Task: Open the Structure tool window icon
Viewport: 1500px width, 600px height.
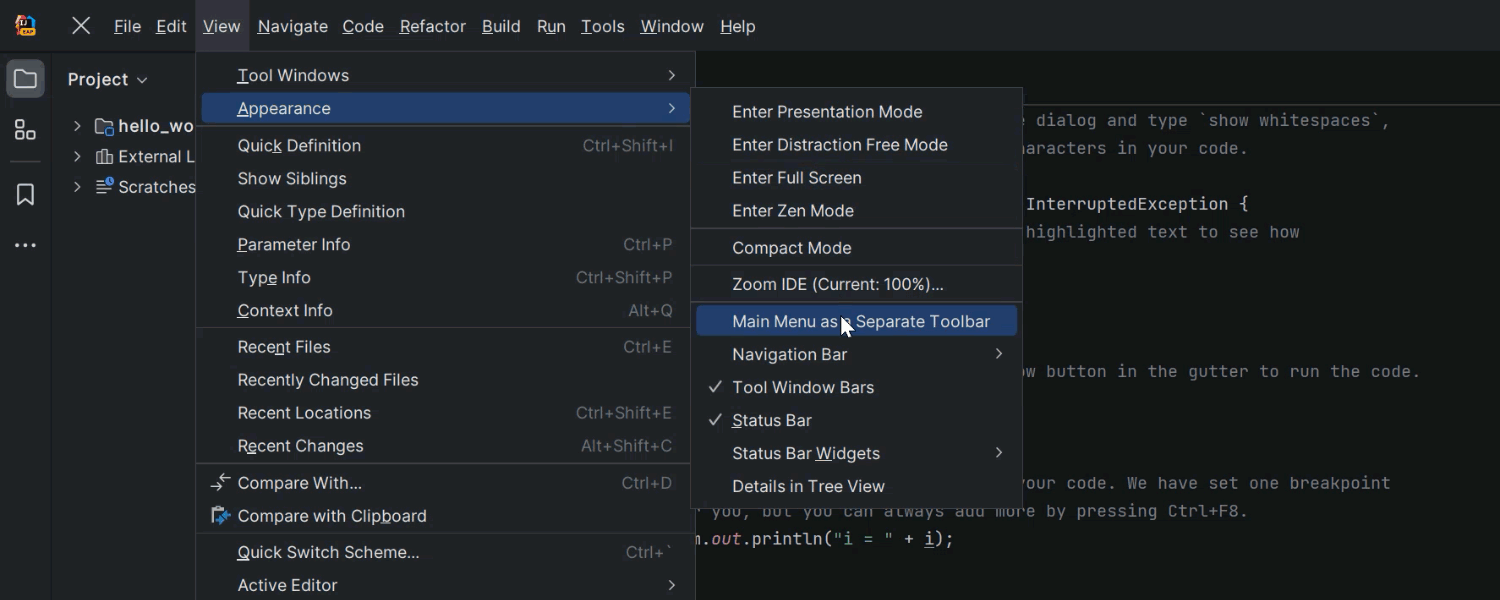Action: click(x=25, y=130)
